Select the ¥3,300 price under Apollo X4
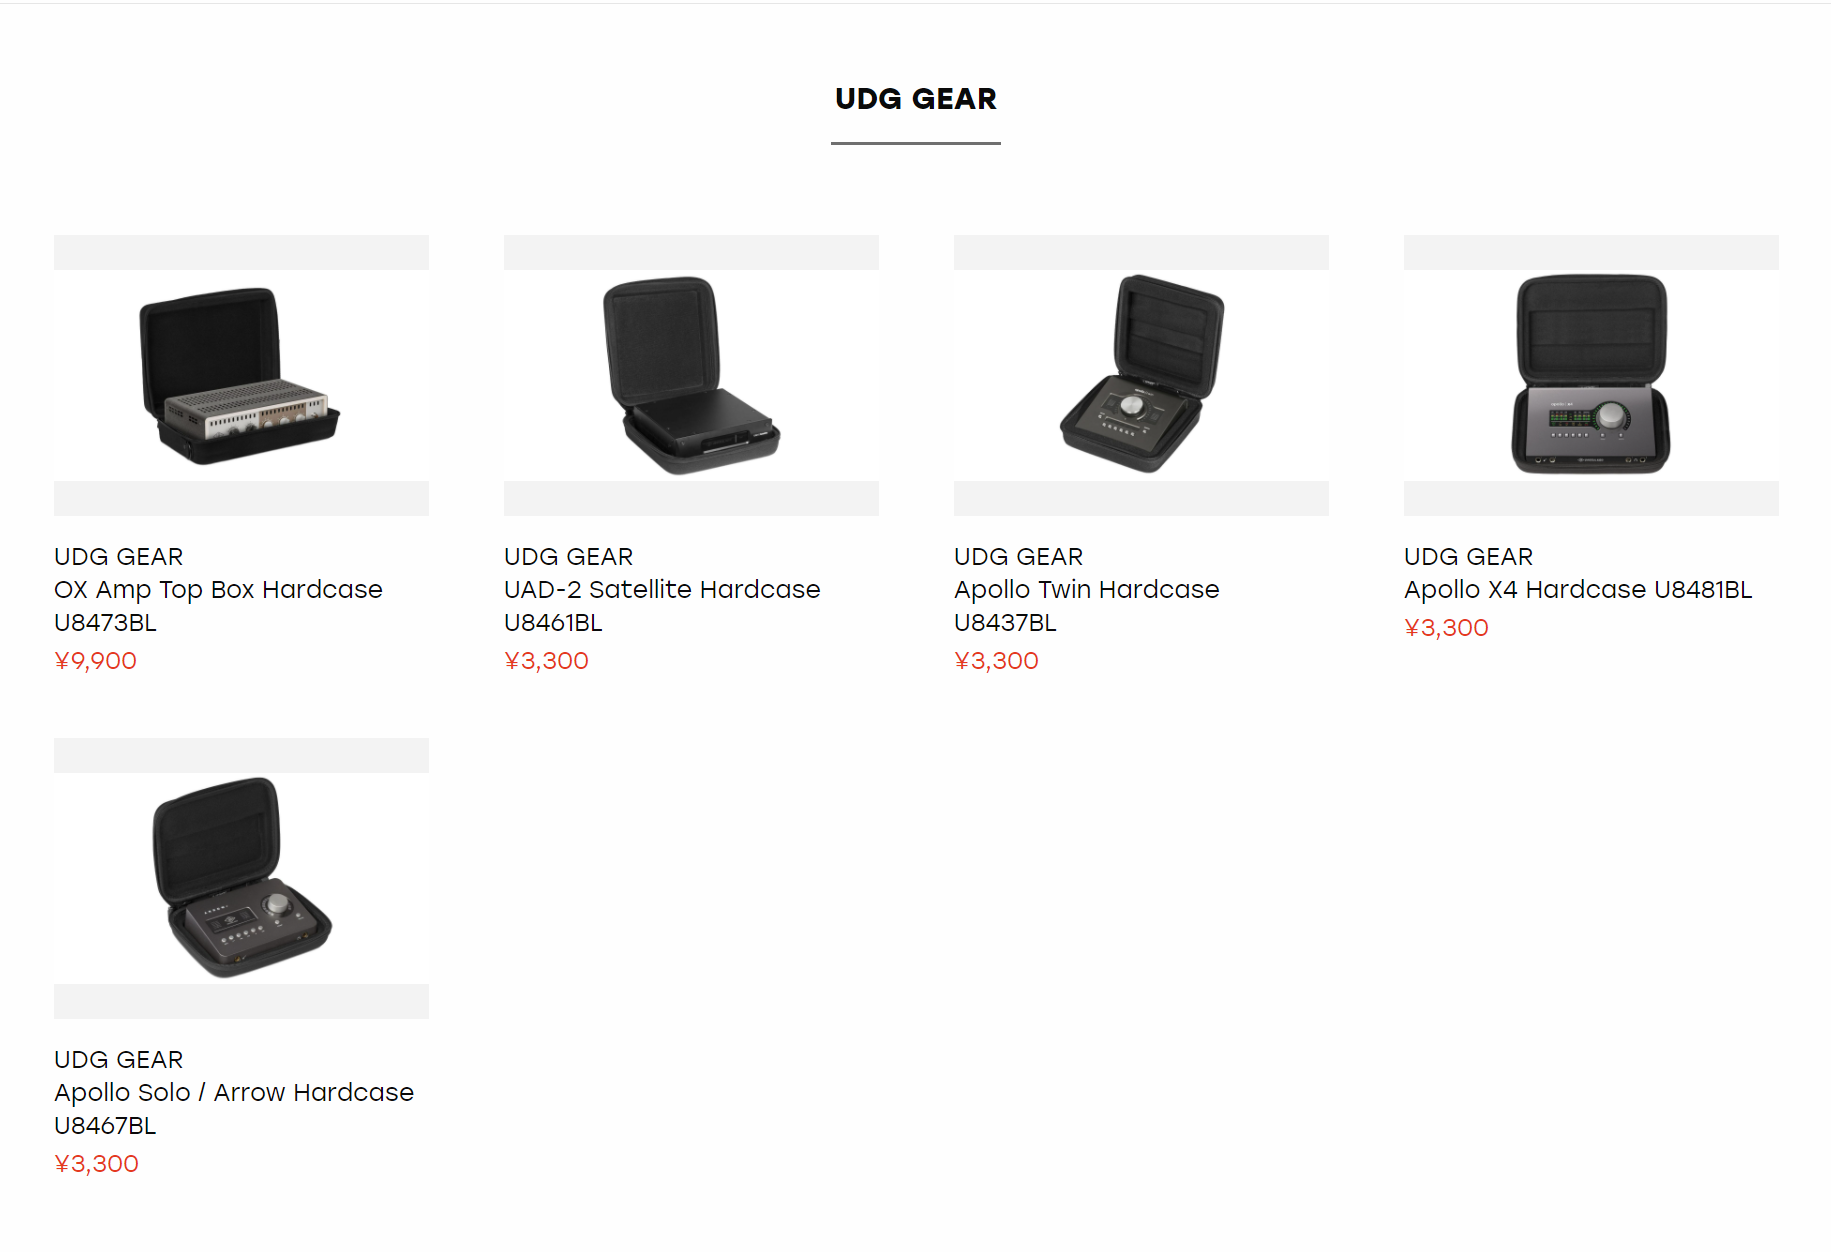 click(x=1446, y=628)
